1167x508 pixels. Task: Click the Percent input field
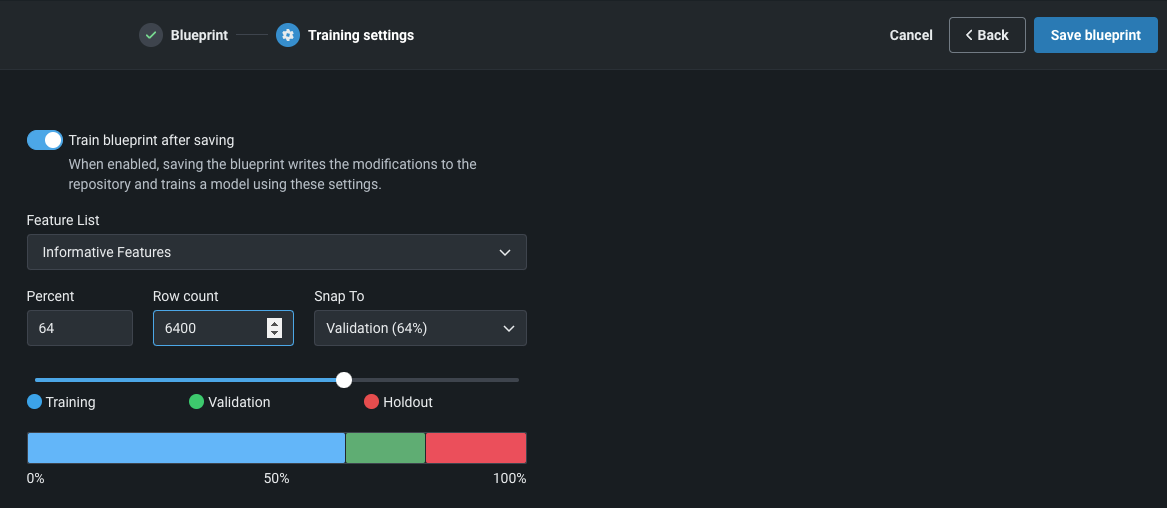click(x=80, y=328)
